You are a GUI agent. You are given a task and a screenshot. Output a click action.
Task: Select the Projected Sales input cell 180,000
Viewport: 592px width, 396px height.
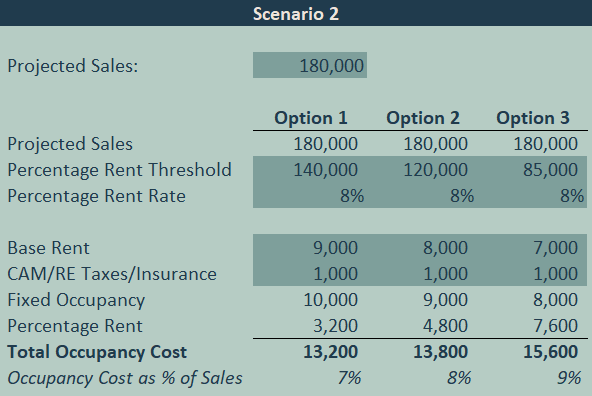310,65
